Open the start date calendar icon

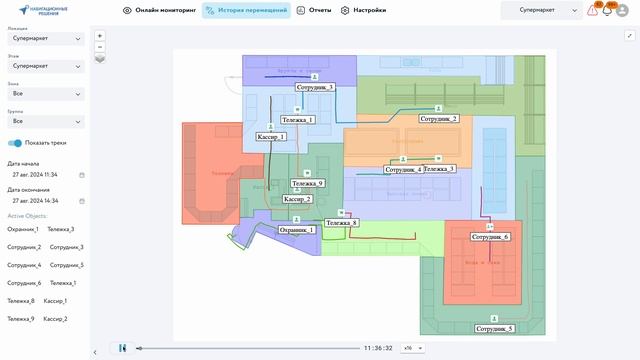82,175
